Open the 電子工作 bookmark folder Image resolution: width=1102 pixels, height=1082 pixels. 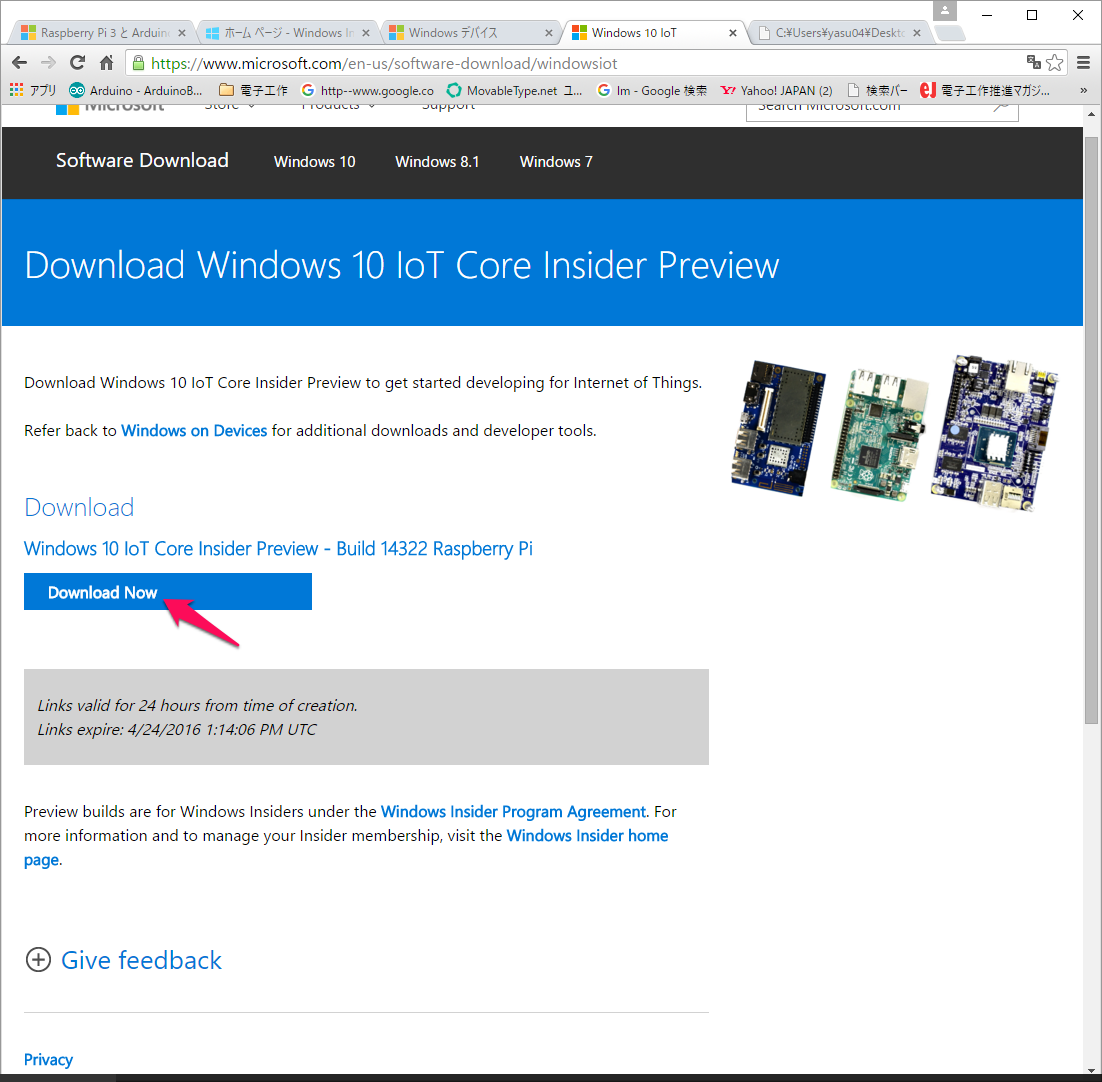click(x=253, y=91)
